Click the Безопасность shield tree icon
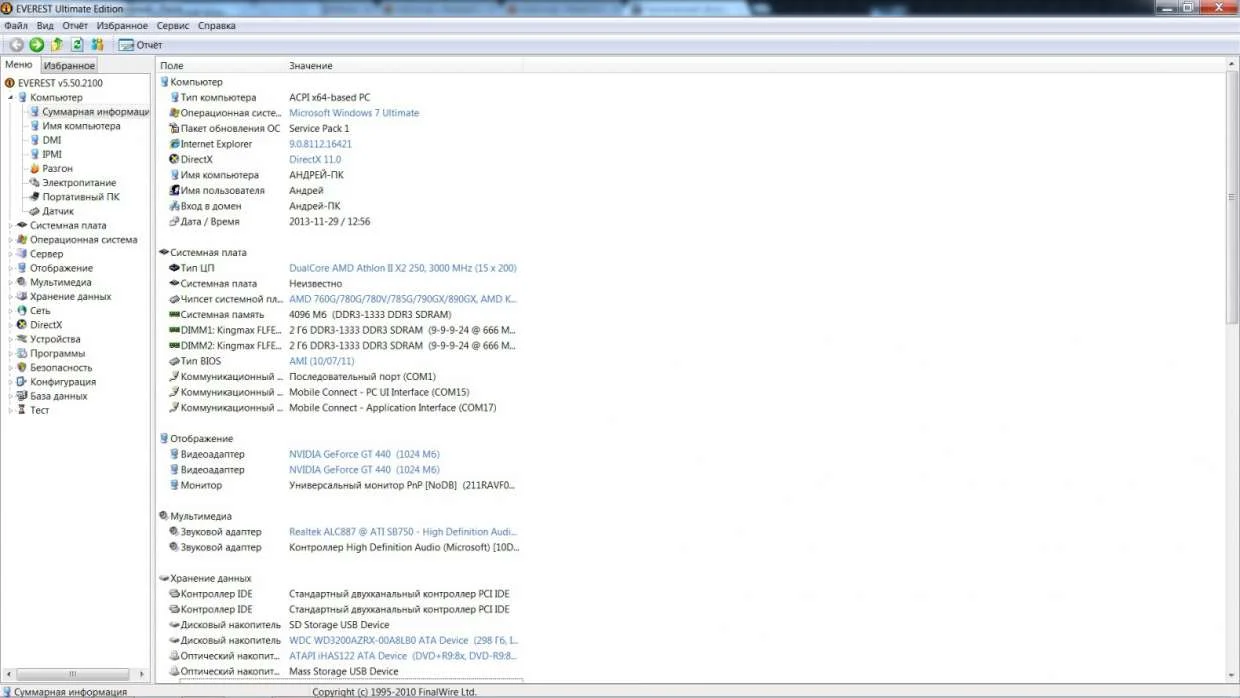This screenshot has height=698, width=1240. 22,367
